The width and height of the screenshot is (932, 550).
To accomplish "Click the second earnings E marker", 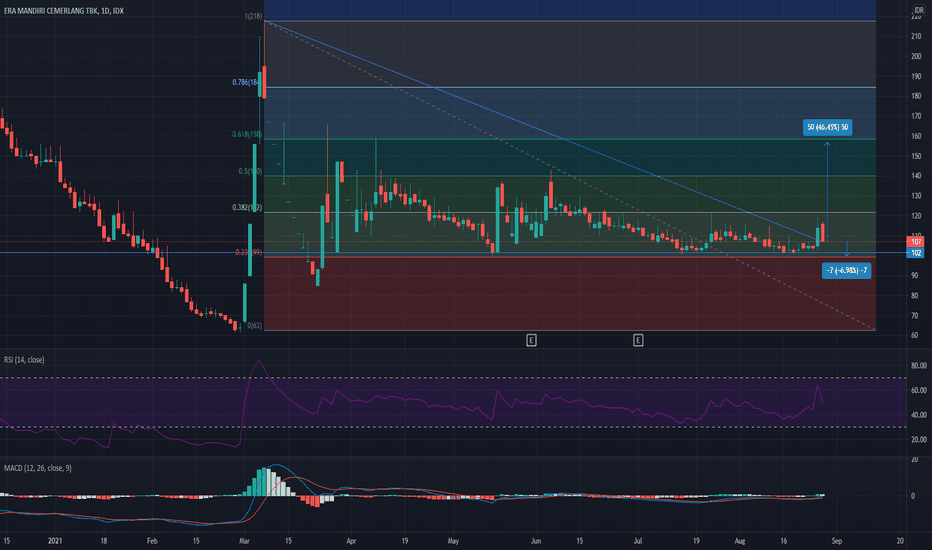I will click(x=638, y=340).
